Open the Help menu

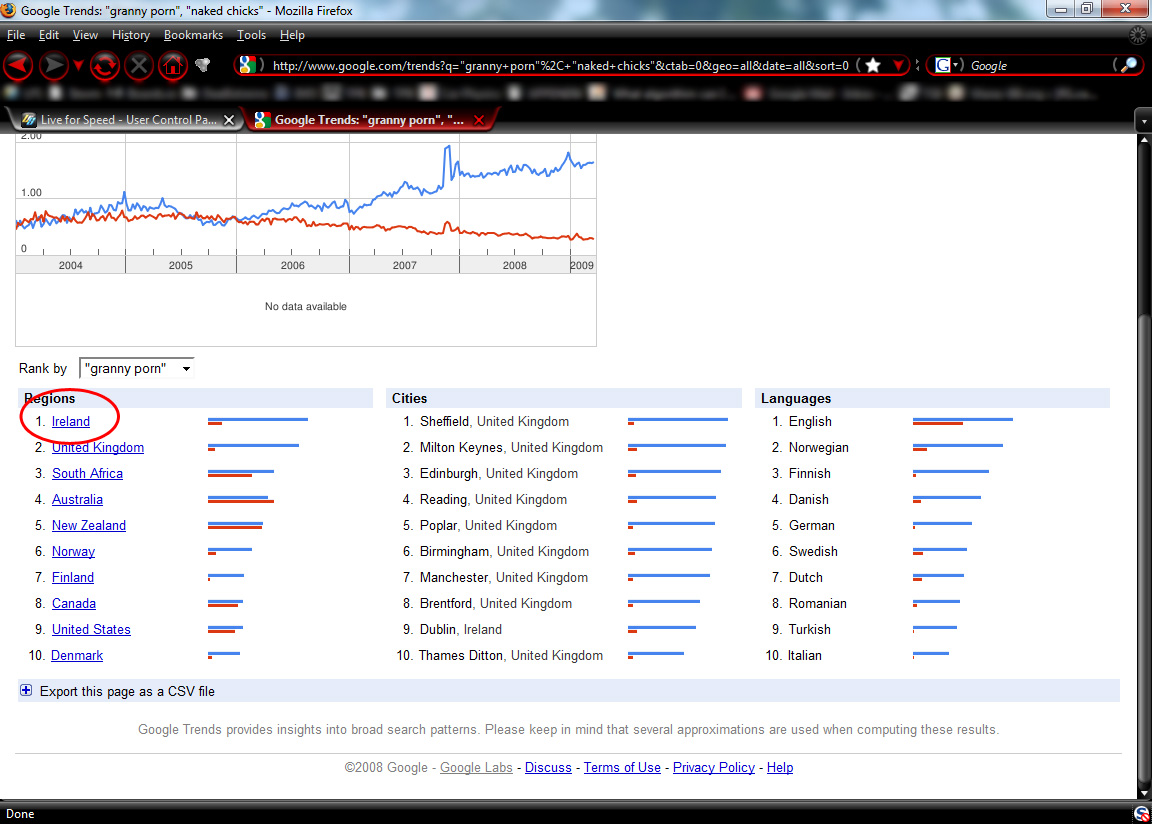coord(292,35)
